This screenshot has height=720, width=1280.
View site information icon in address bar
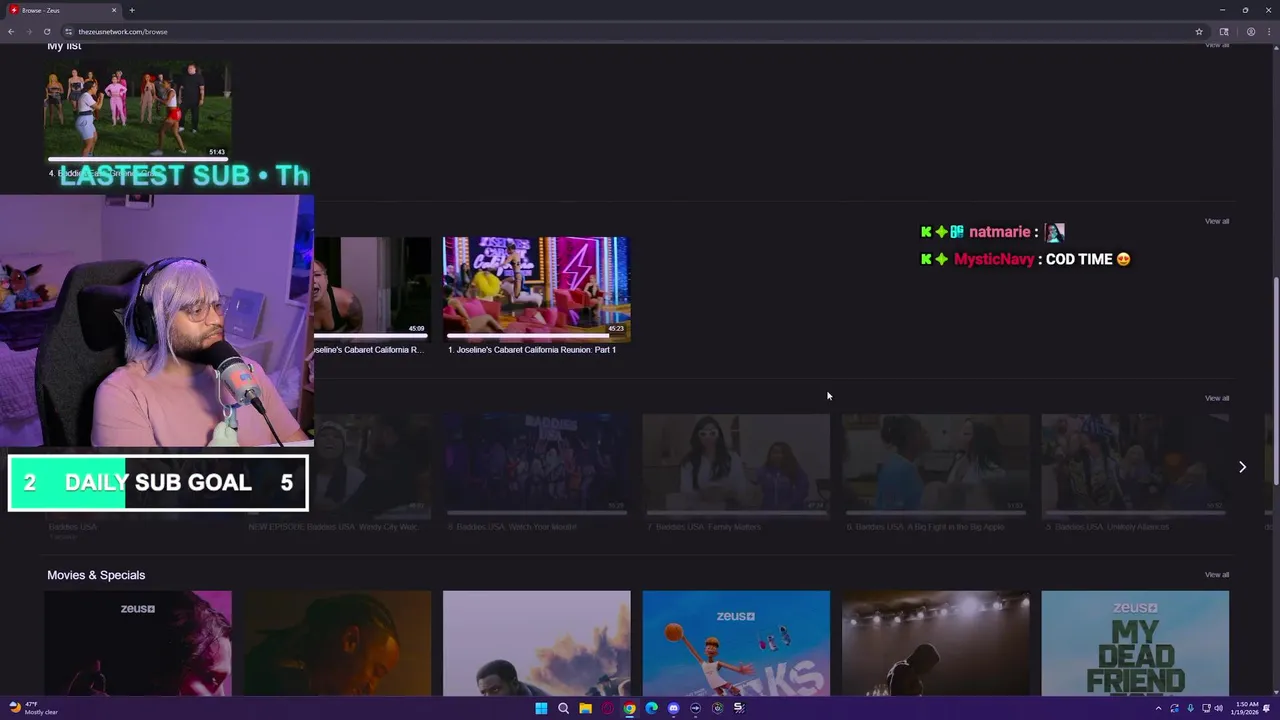pyautogui.click(x=68, y=31)
